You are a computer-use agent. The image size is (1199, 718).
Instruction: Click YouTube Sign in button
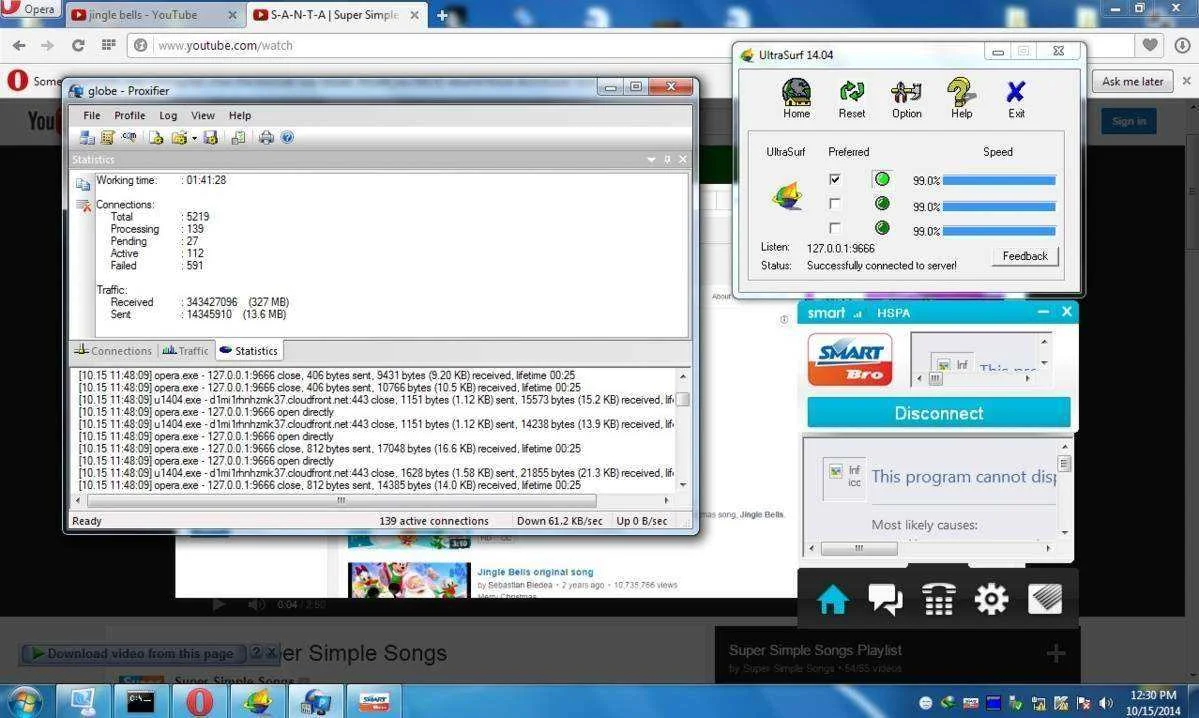pos(1129,121)
